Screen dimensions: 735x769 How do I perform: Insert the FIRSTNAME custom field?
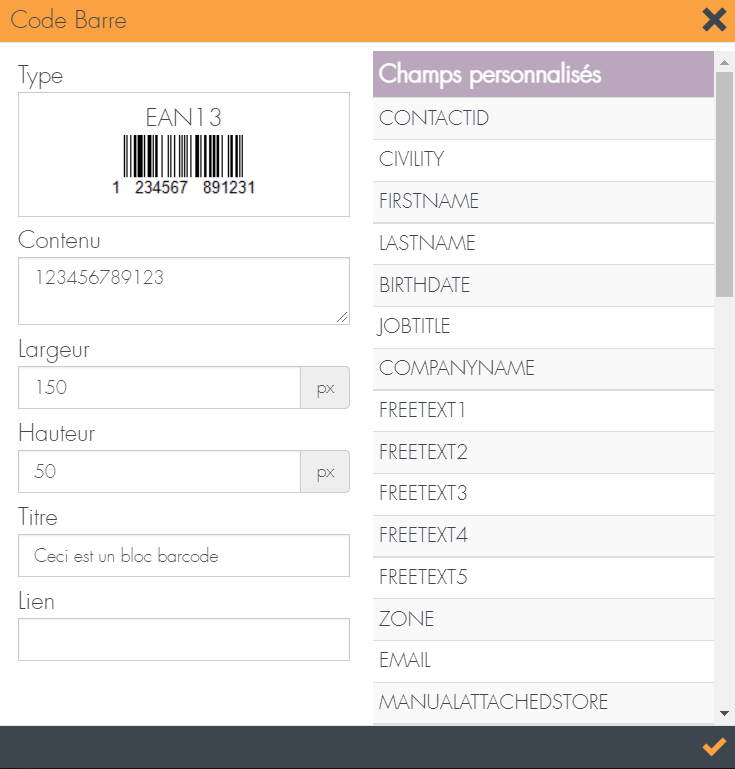543,202
